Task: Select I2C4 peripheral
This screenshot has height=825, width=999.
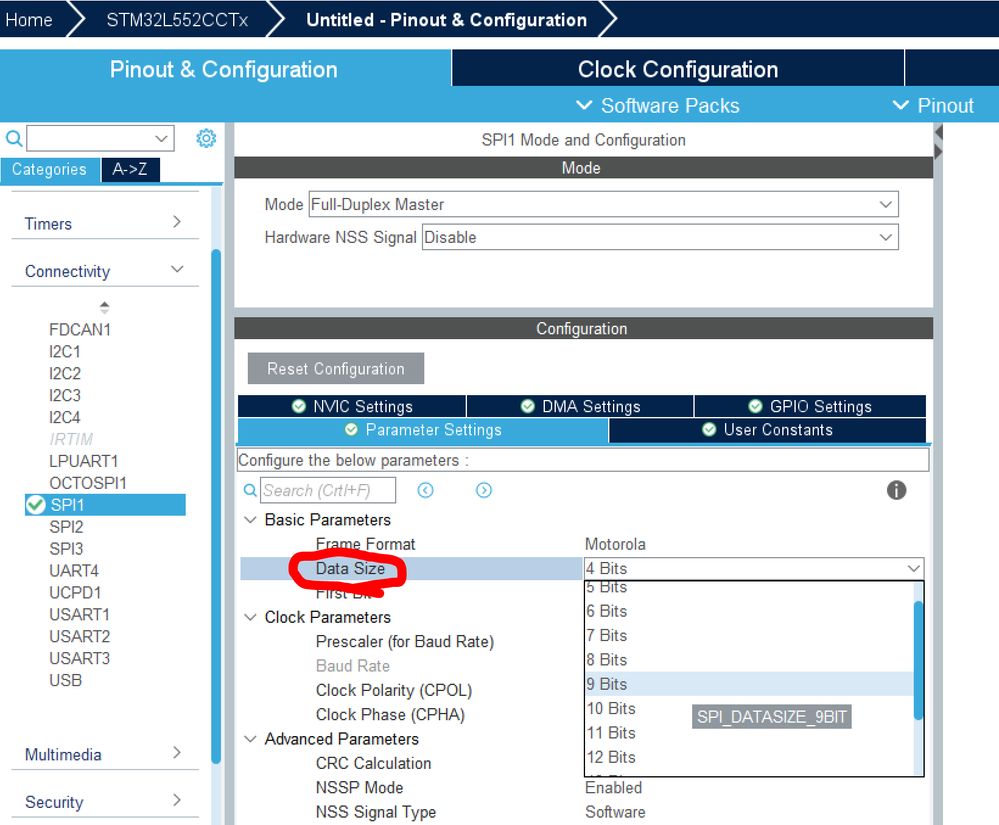Action: 65,417
